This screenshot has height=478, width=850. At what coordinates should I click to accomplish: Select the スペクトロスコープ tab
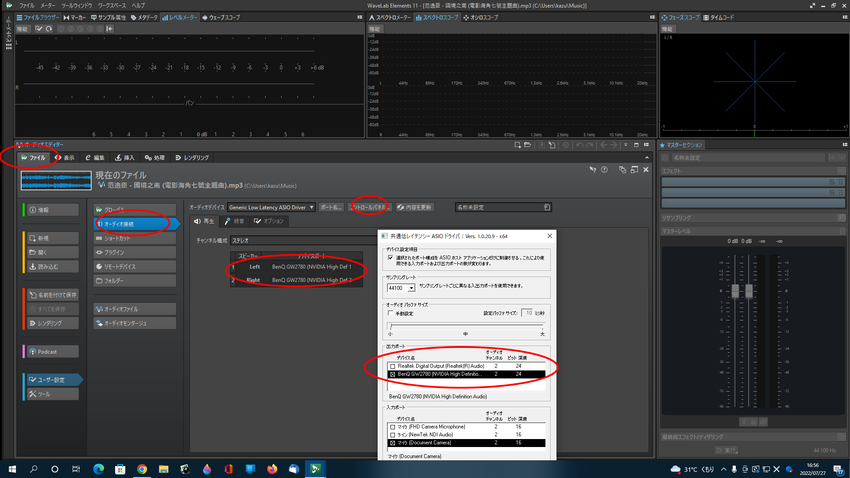[x=437, y=17]
